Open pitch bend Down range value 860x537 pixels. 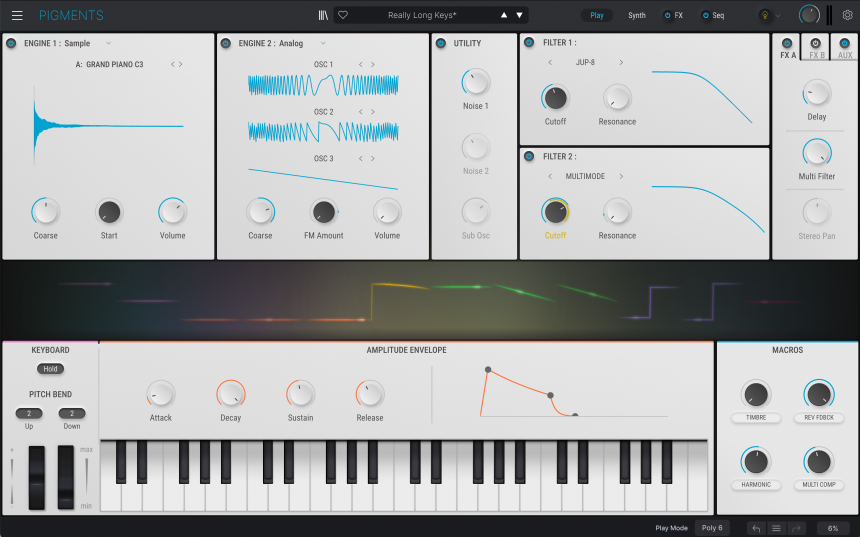(x=72, y=414)
